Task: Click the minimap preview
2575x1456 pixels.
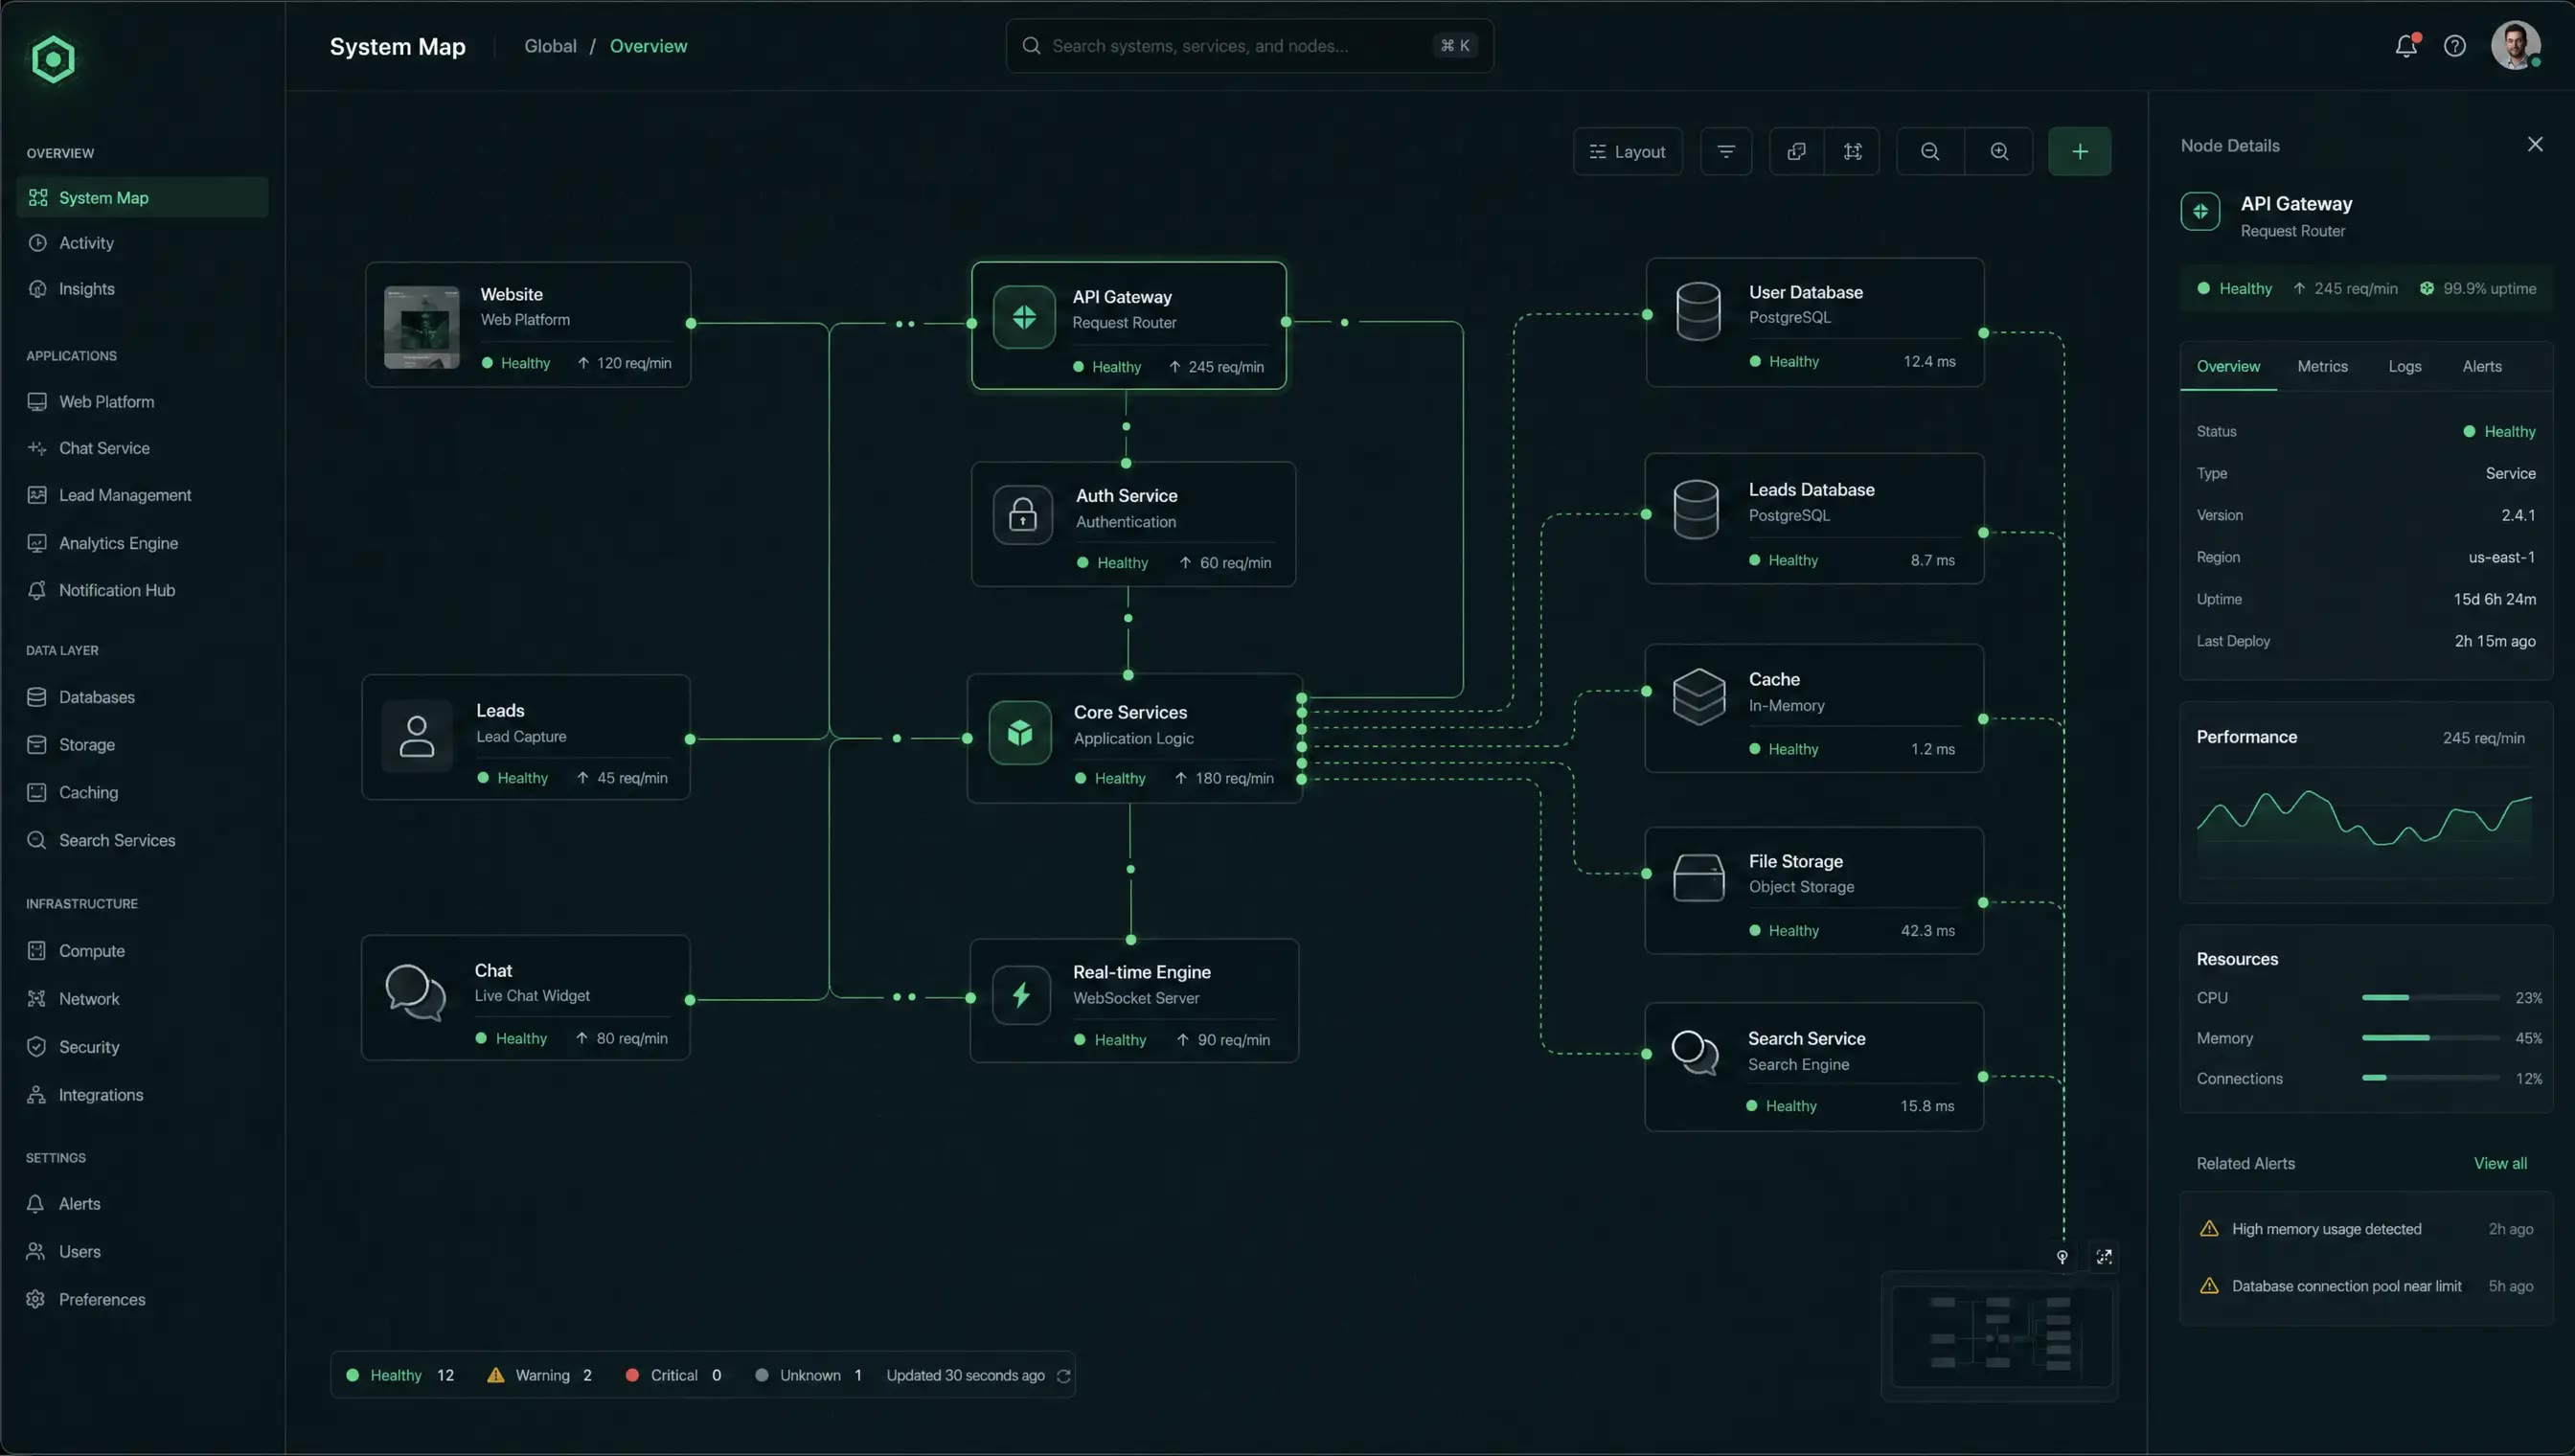Action: coord(1999,1337)
